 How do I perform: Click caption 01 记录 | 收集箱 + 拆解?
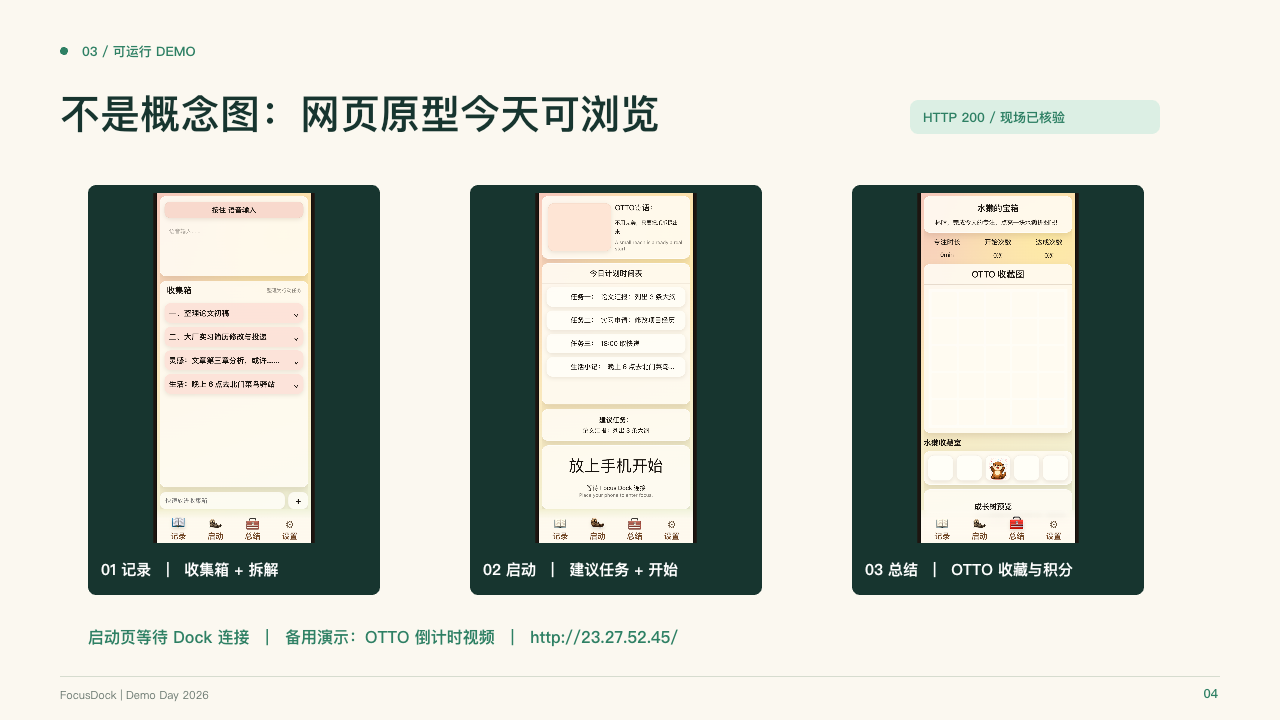[190, 570]
